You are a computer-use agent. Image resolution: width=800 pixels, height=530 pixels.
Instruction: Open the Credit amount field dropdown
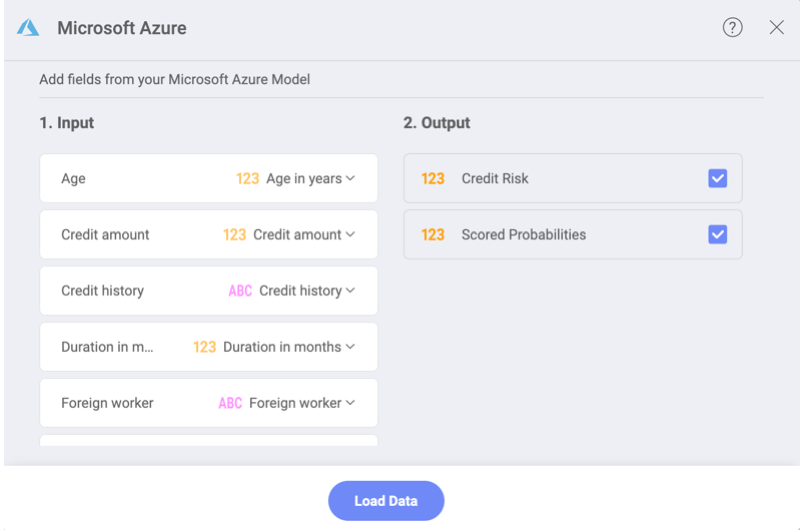pyautogui.click(x=350, y=235)
